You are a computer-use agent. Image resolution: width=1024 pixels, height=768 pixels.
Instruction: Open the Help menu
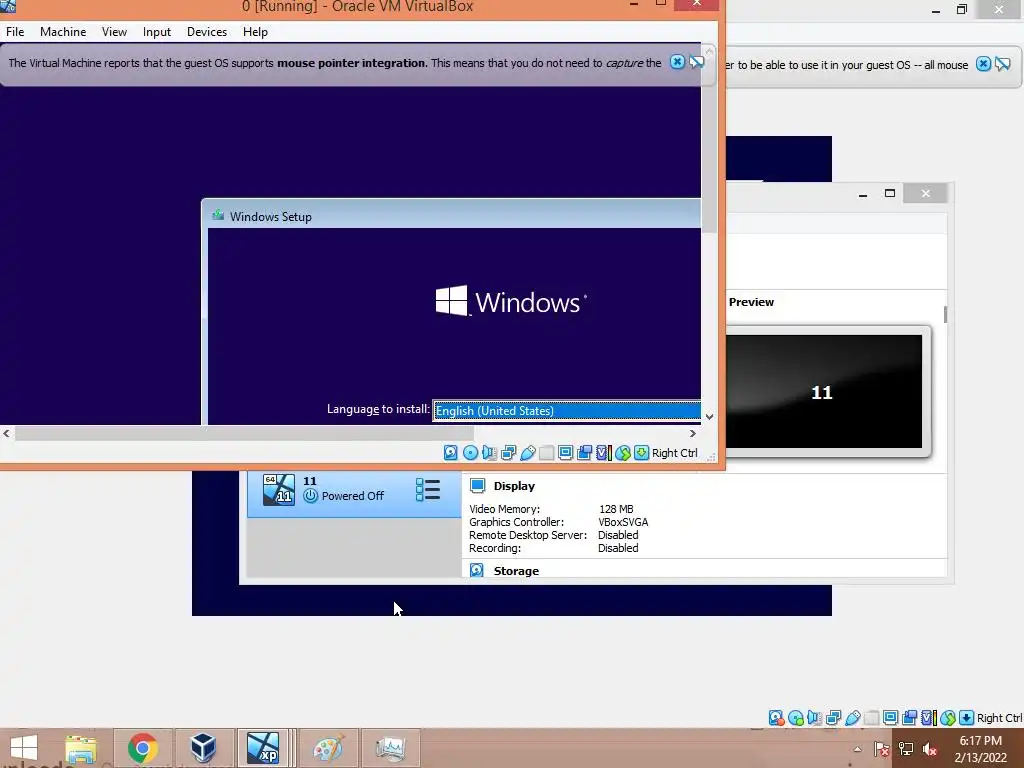(x=255, y=31)
